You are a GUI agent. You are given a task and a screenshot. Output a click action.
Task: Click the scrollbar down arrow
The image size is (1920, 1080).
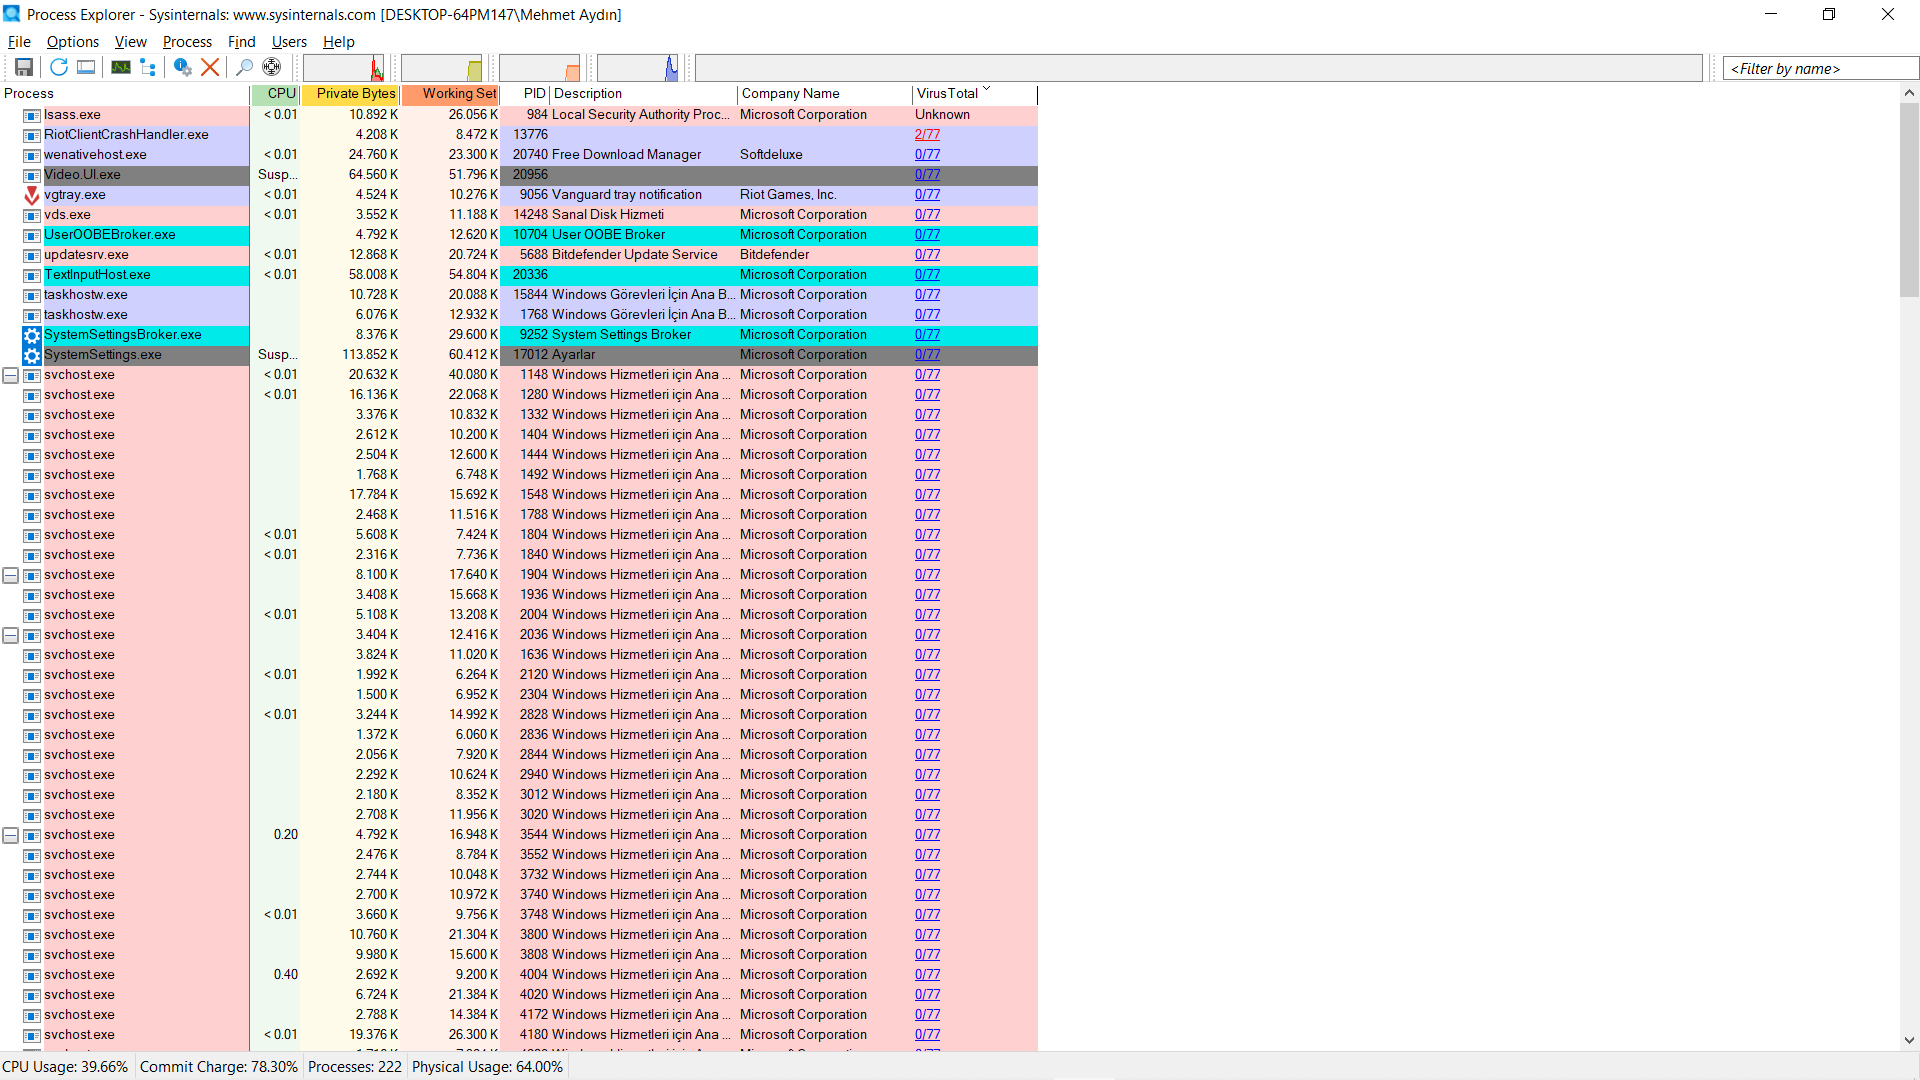pyautogui.click(x=1909, y=1040)
